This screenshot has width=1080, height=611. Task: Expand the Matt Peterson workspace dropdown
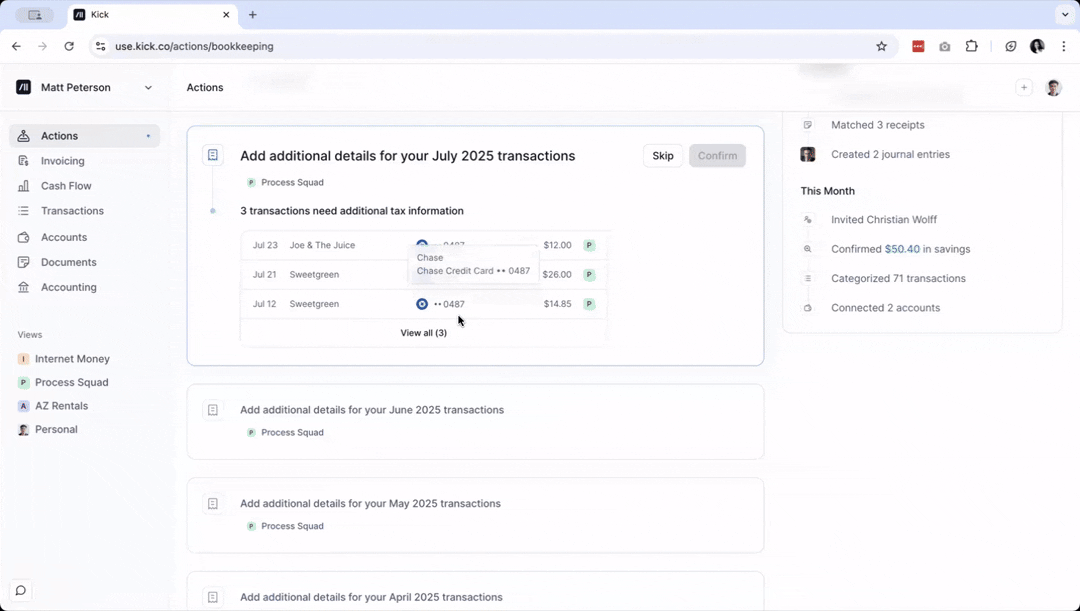coord(148,88)
